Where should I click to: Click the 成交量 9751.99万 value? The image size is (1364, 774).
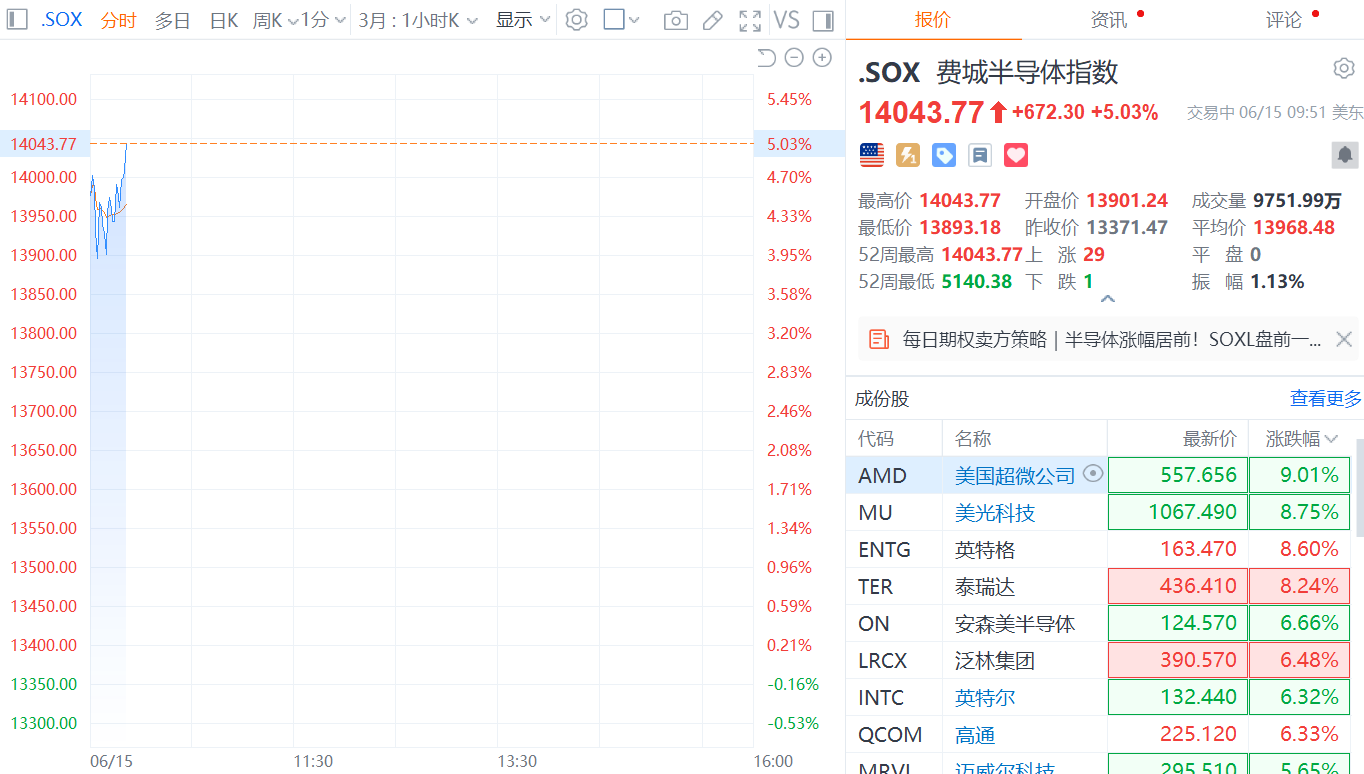[x=1297, y=200]
